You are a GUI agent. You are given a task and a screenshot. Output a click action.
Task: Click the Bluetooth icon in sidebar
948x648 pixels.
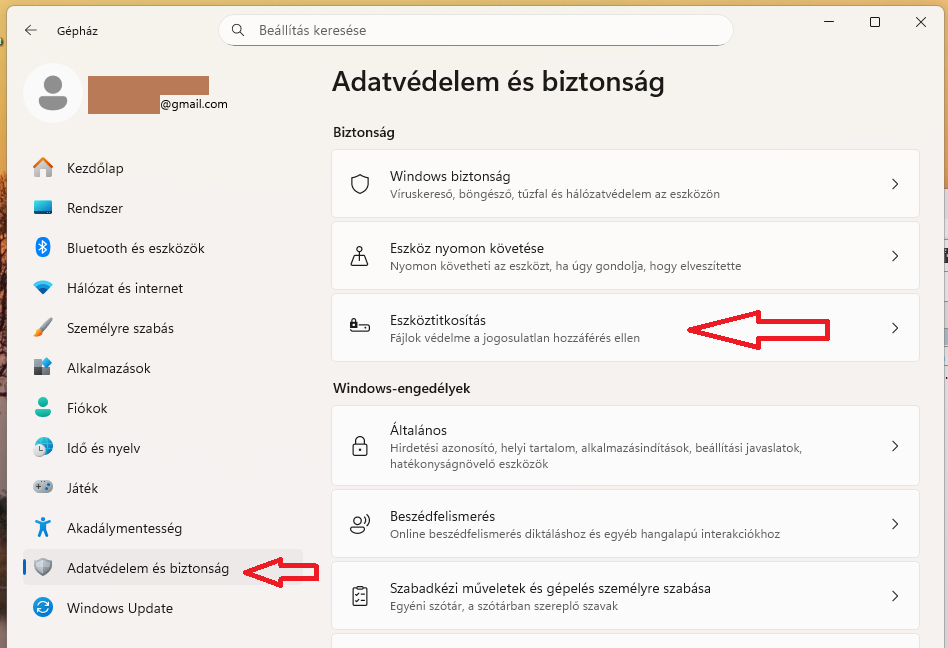[43, 247]
